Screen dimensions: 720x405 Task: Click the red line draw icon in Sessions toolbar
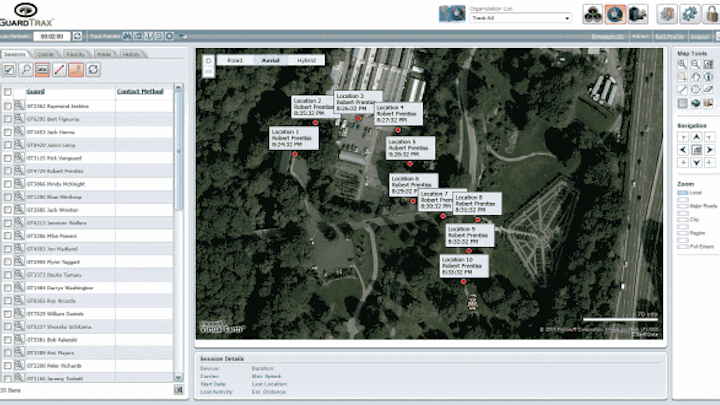(59, 70)
